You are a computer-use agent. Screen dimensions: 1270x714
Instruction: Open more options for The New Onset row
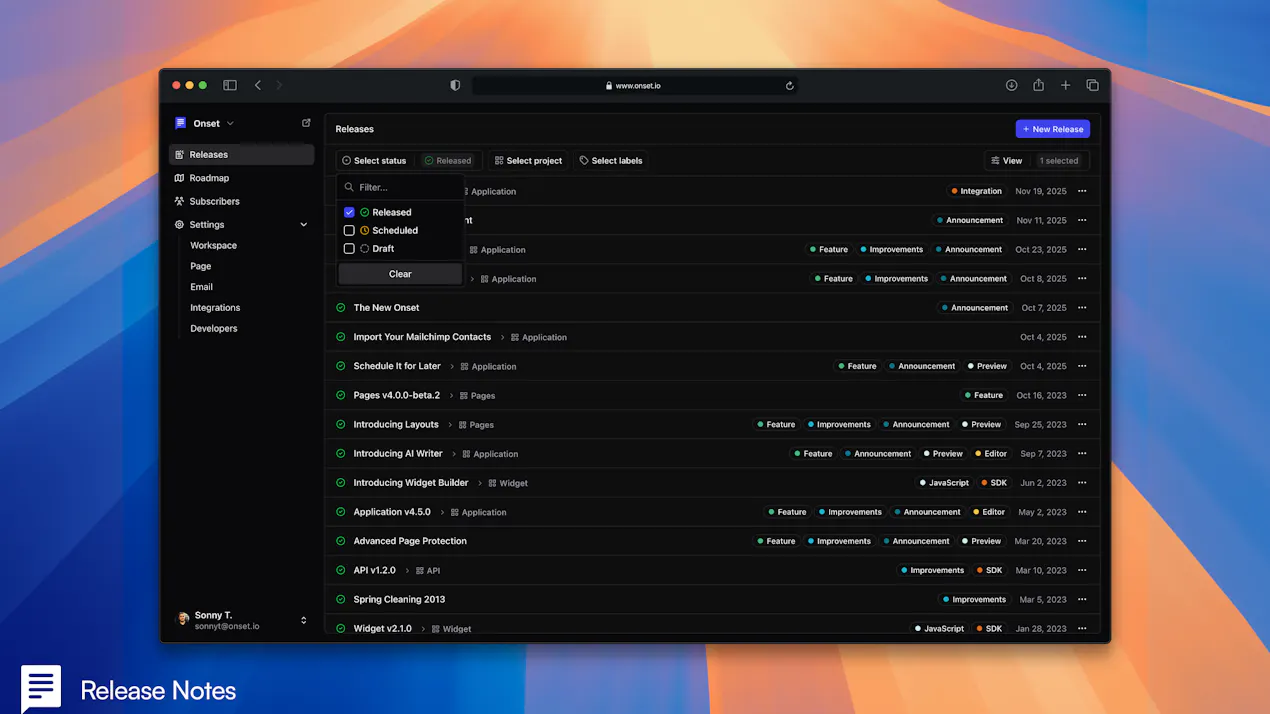(x=1082, y=308)
